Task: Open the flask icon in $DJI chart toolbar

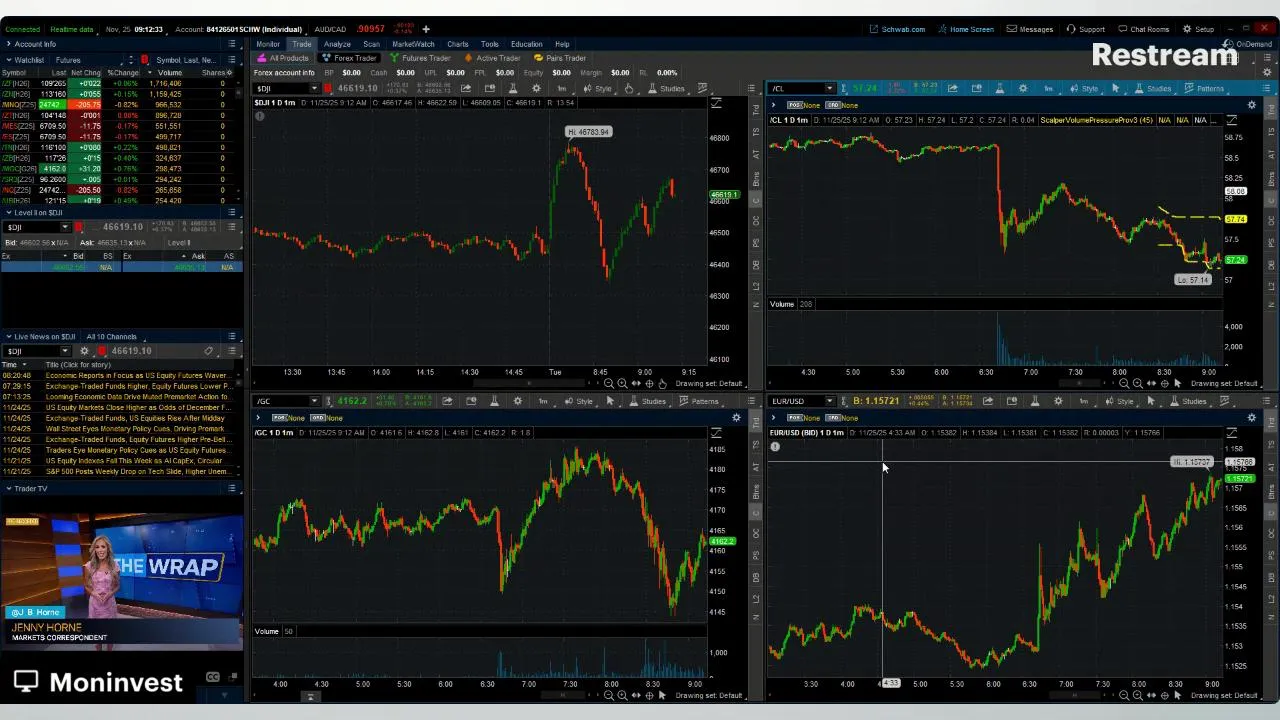Action: pos(513,89)
